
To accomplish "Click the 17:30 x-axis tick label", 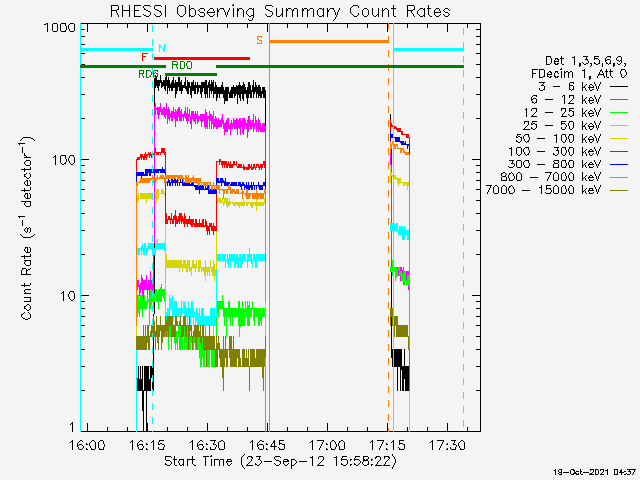I will [447, 445].
